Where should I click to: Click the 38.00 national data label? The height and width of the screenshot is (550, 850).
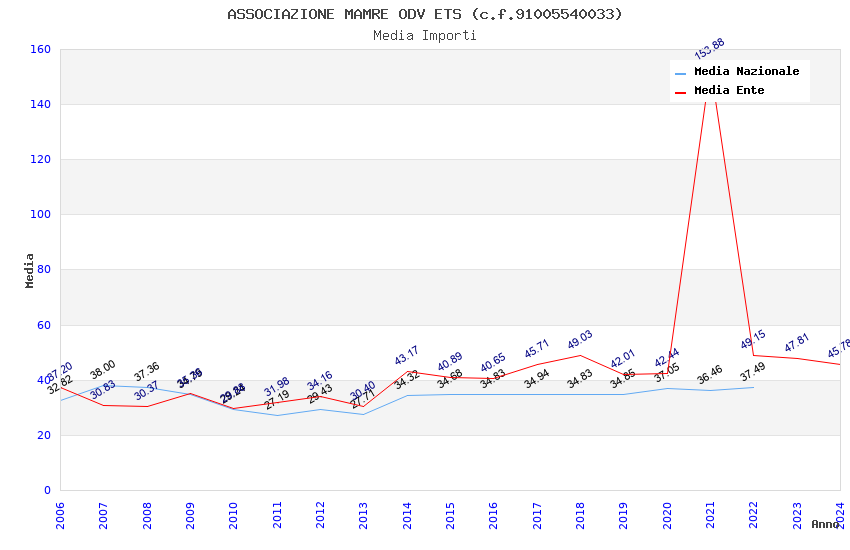(x=102, y=370)
